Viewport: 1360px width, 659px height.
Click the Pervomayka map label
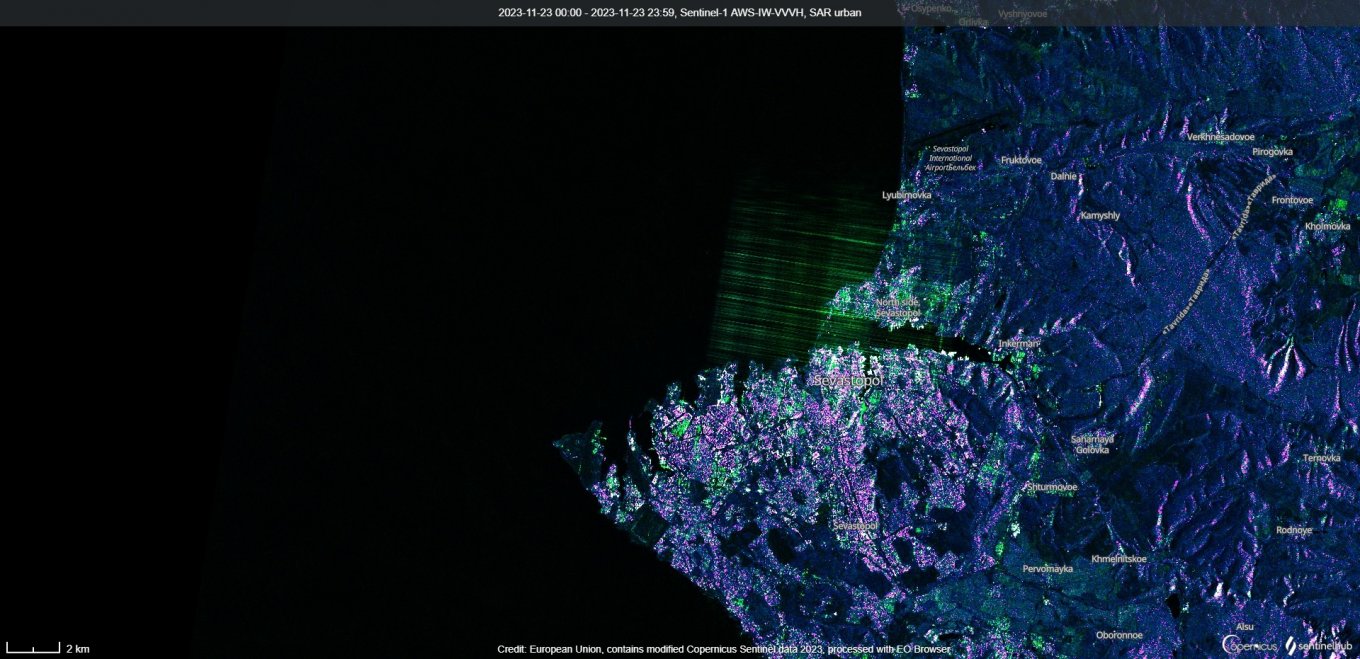click(1047, 569)
